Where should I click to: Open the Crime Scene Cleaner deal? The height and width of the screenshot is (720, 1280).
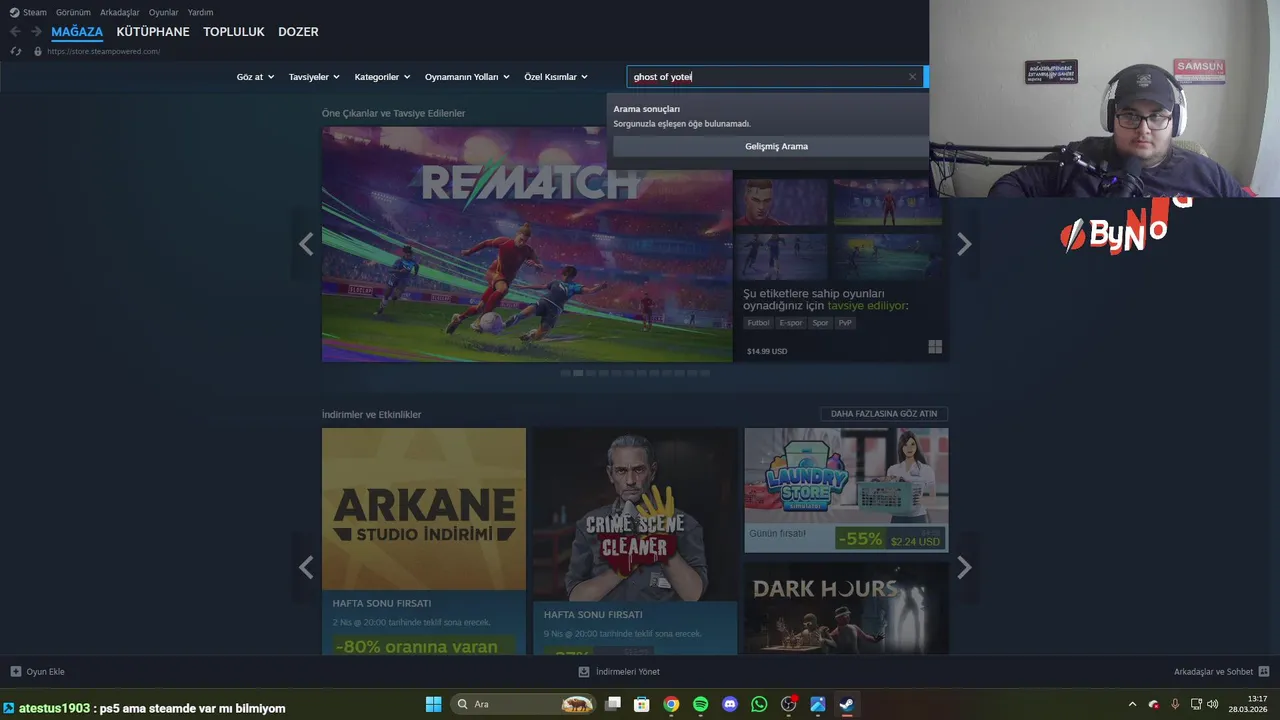coord(635,541)
